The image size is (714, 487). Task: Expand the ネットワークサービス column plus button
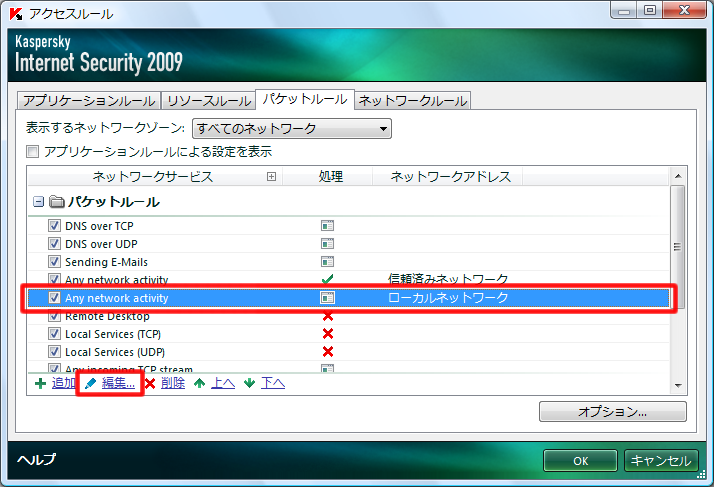point(271,177)
